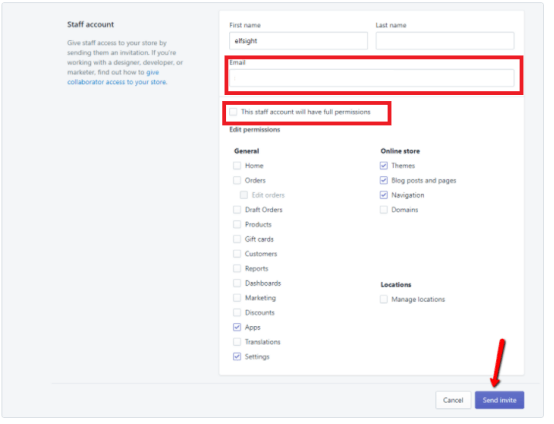554x424 pixels.
Task: Uncheck the Navigation checkbox
Action: 384,195
